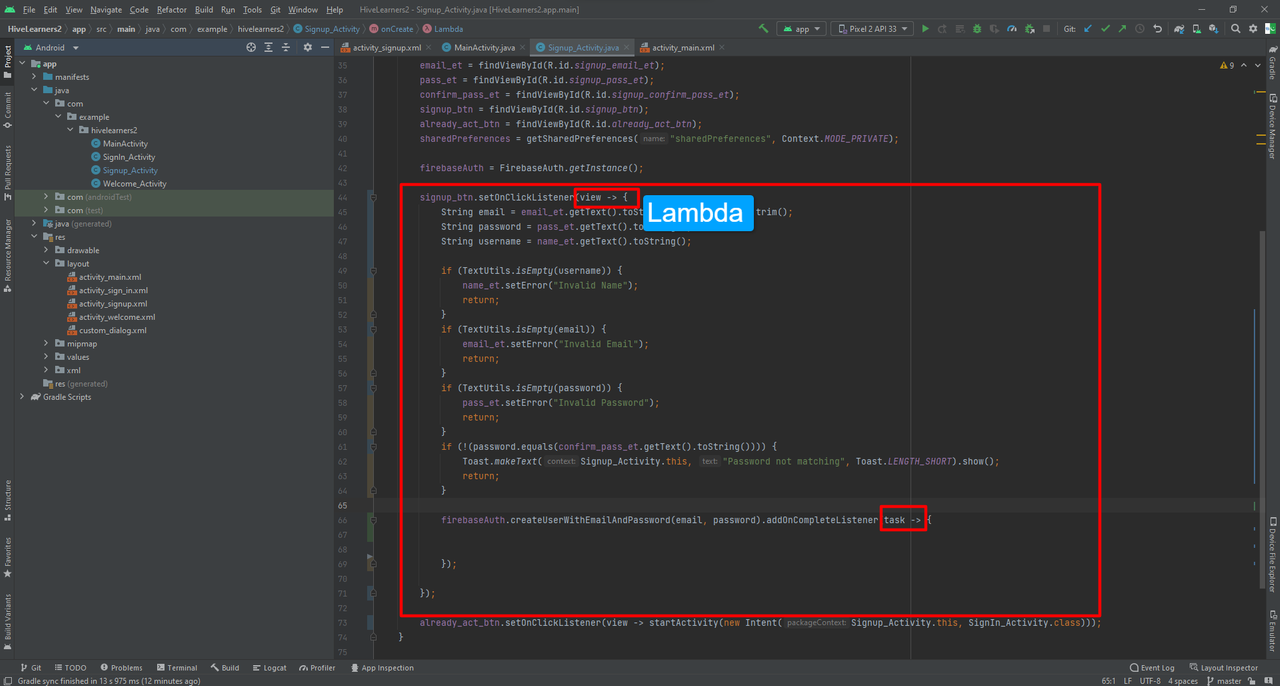Image resolution: width=1280 pixels, height=686 pixels.
Task: Open the Pixel 2 API 33 device dropdown
Action: point(872,29)
